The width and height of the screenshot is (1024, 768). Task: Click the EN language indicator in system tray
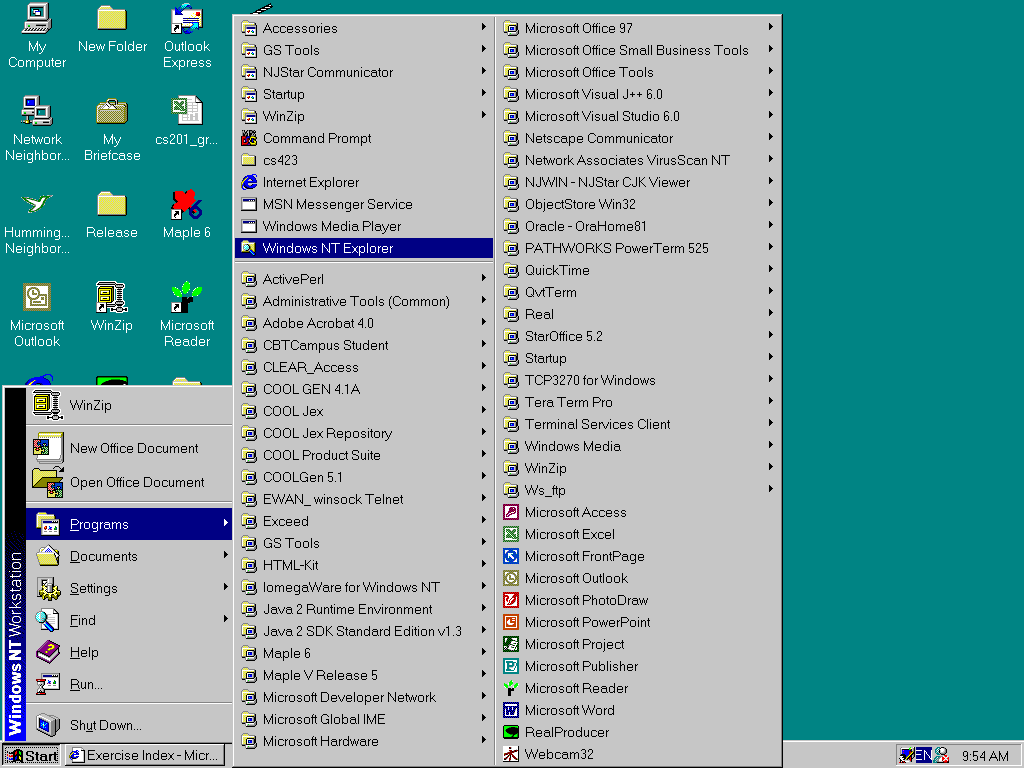pyautogui.click(x=923, y=755)
